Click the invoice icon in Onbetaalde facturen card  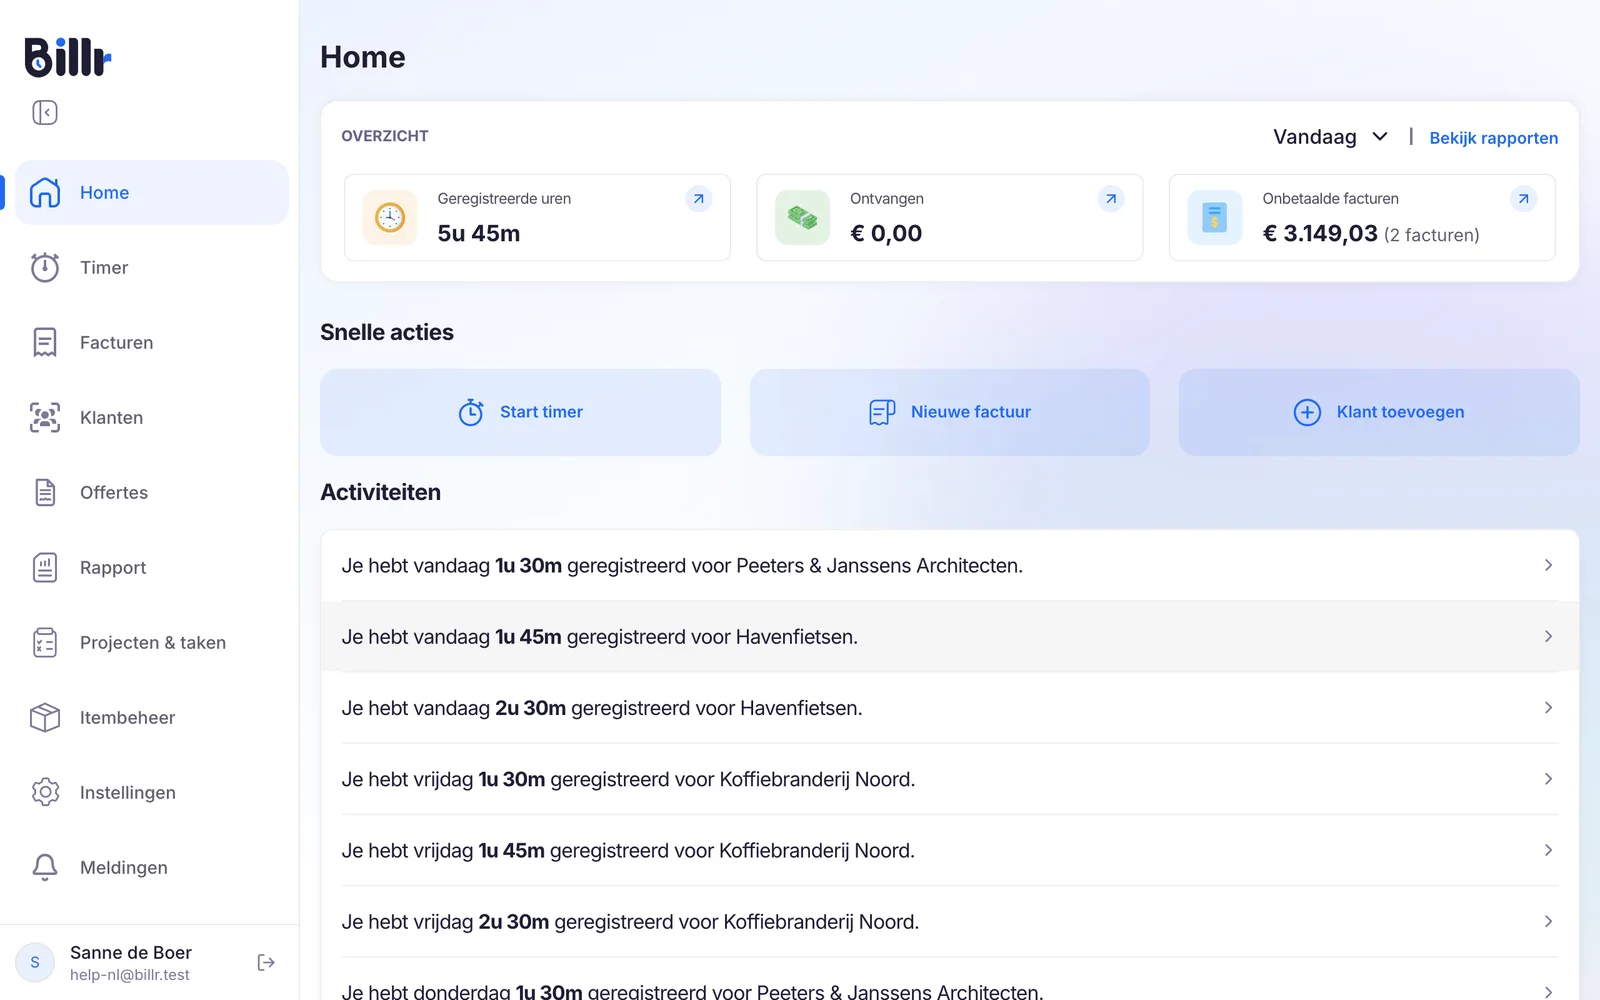pyautogui.click(x=1215, y=217)
